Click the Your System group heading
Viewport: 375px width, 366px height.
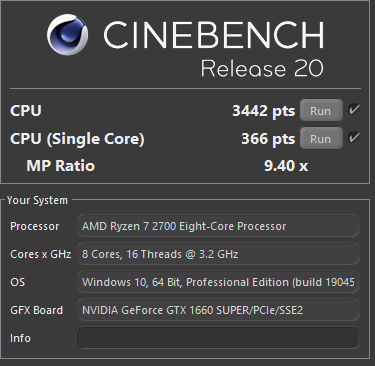(x=37, y=200)
